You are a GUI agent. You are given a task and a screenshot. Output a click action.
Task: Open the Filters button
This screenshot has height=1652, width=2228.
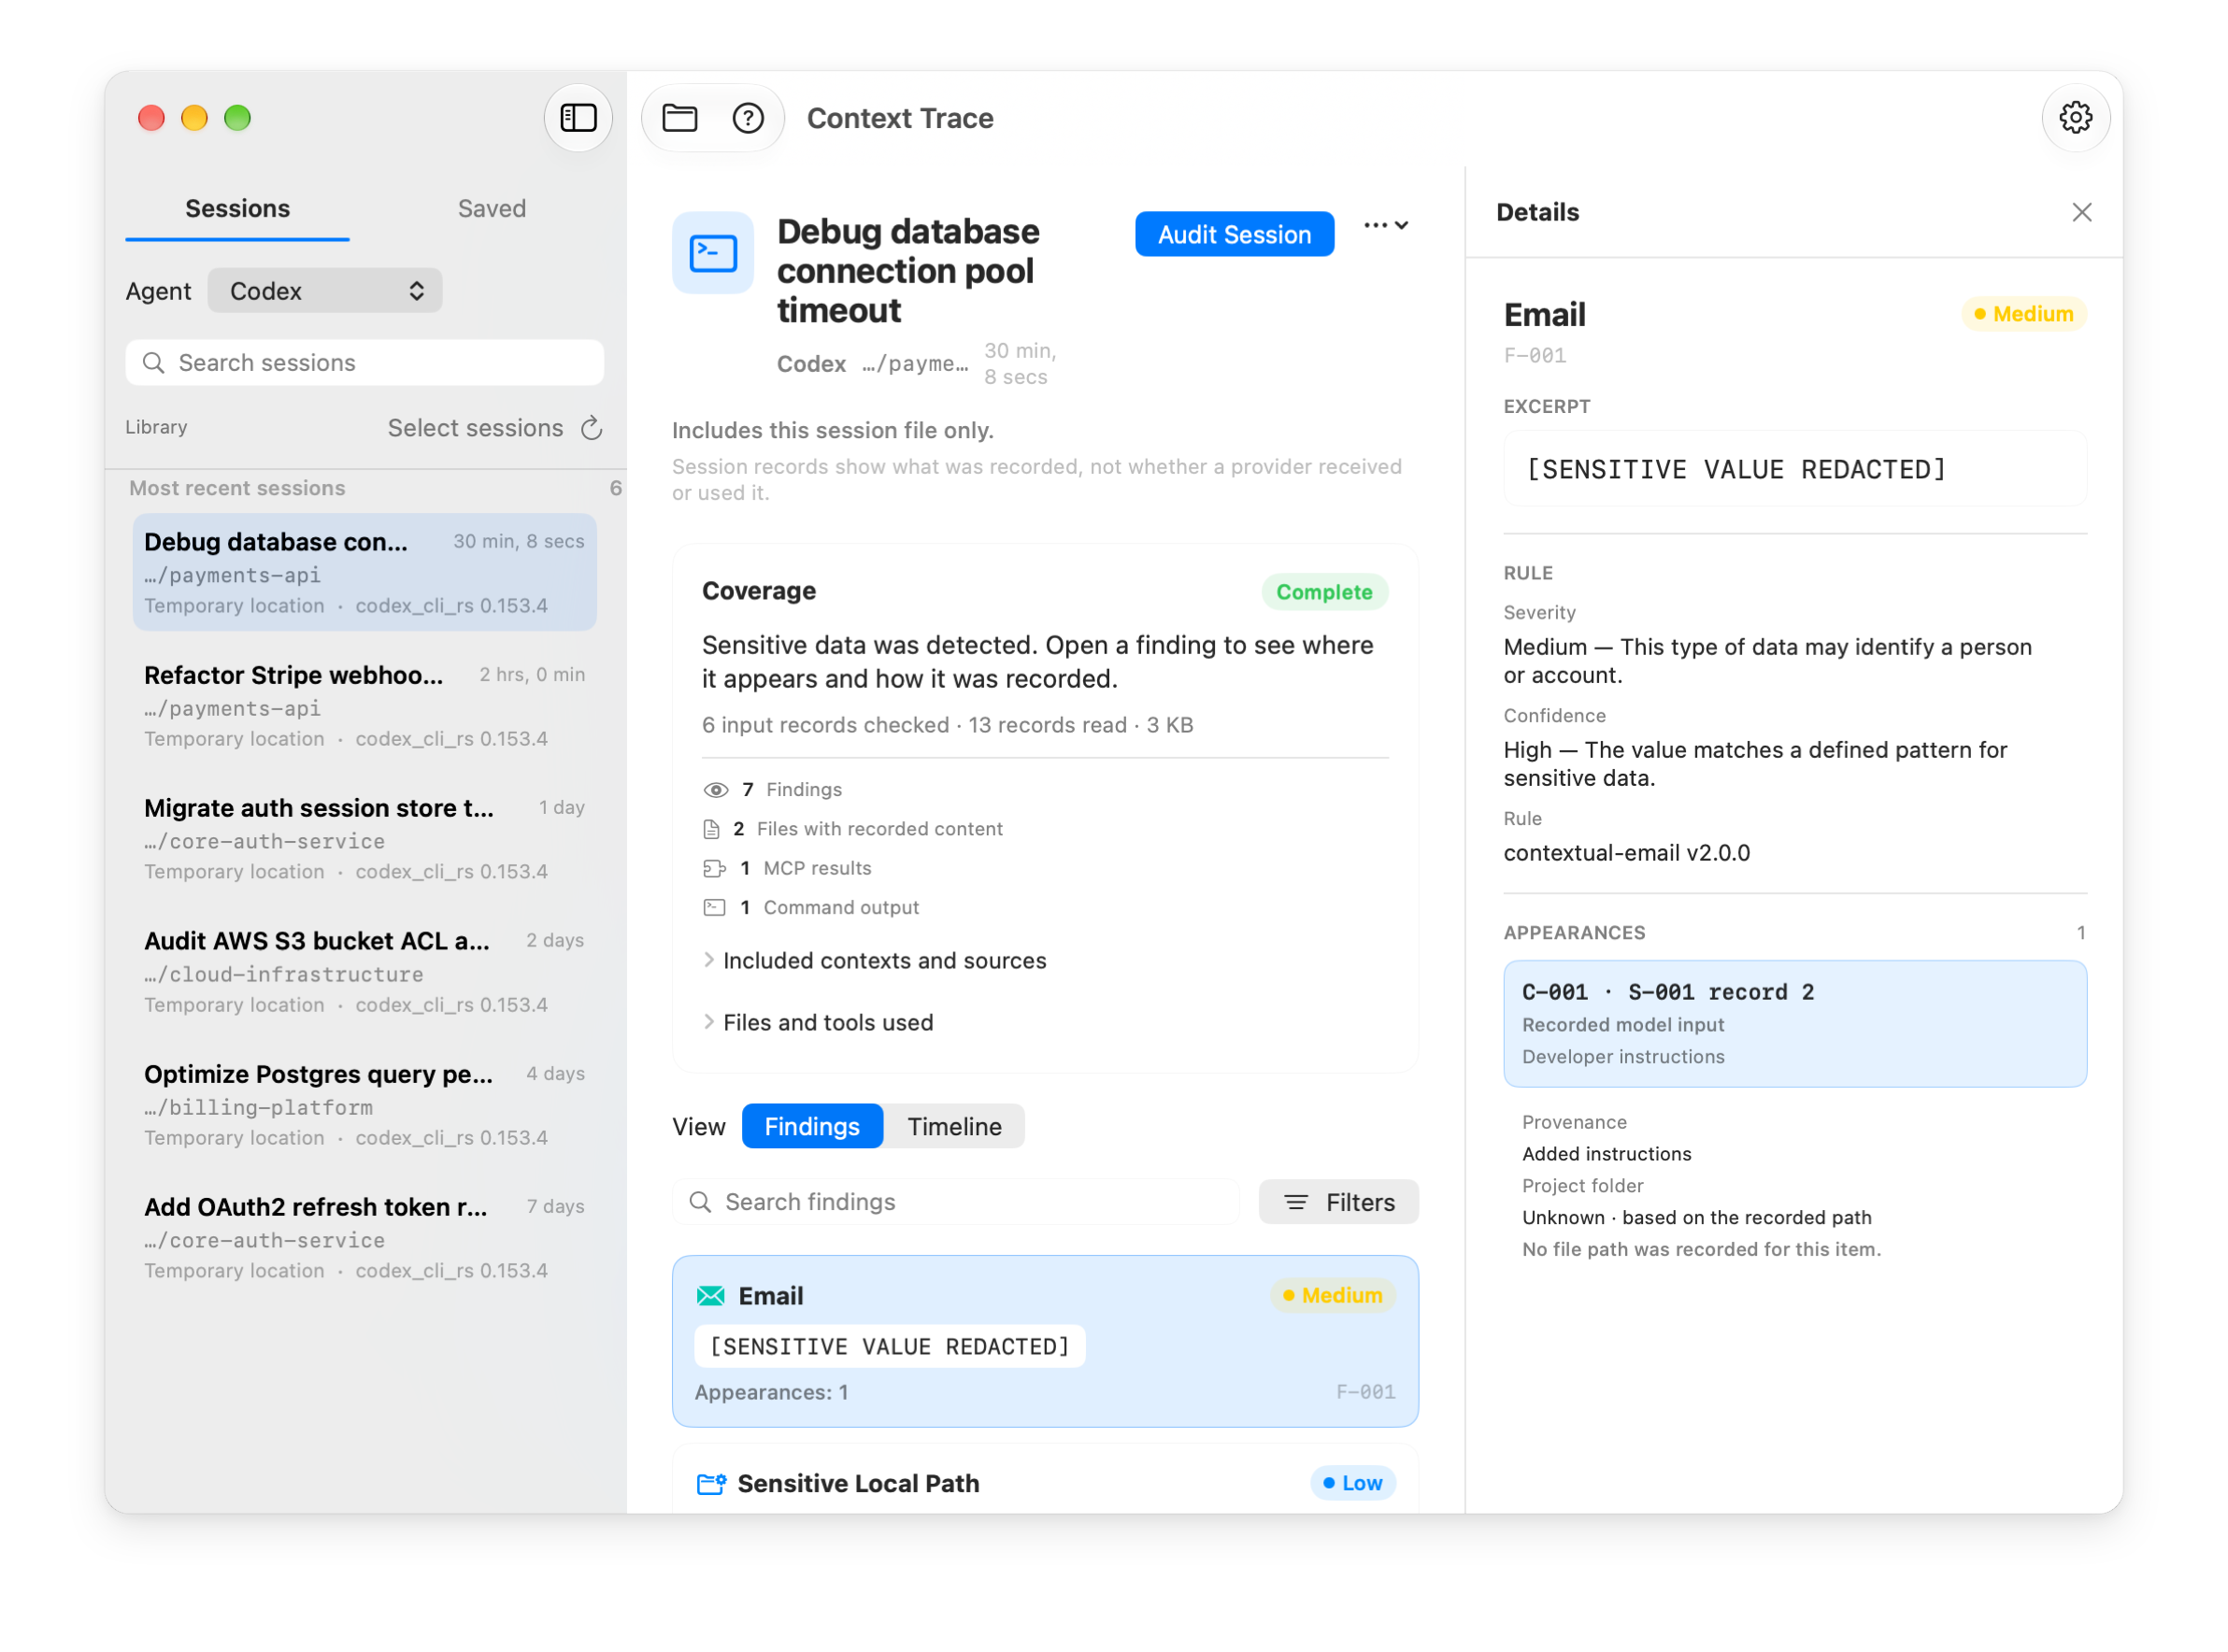point(1338,1203)
